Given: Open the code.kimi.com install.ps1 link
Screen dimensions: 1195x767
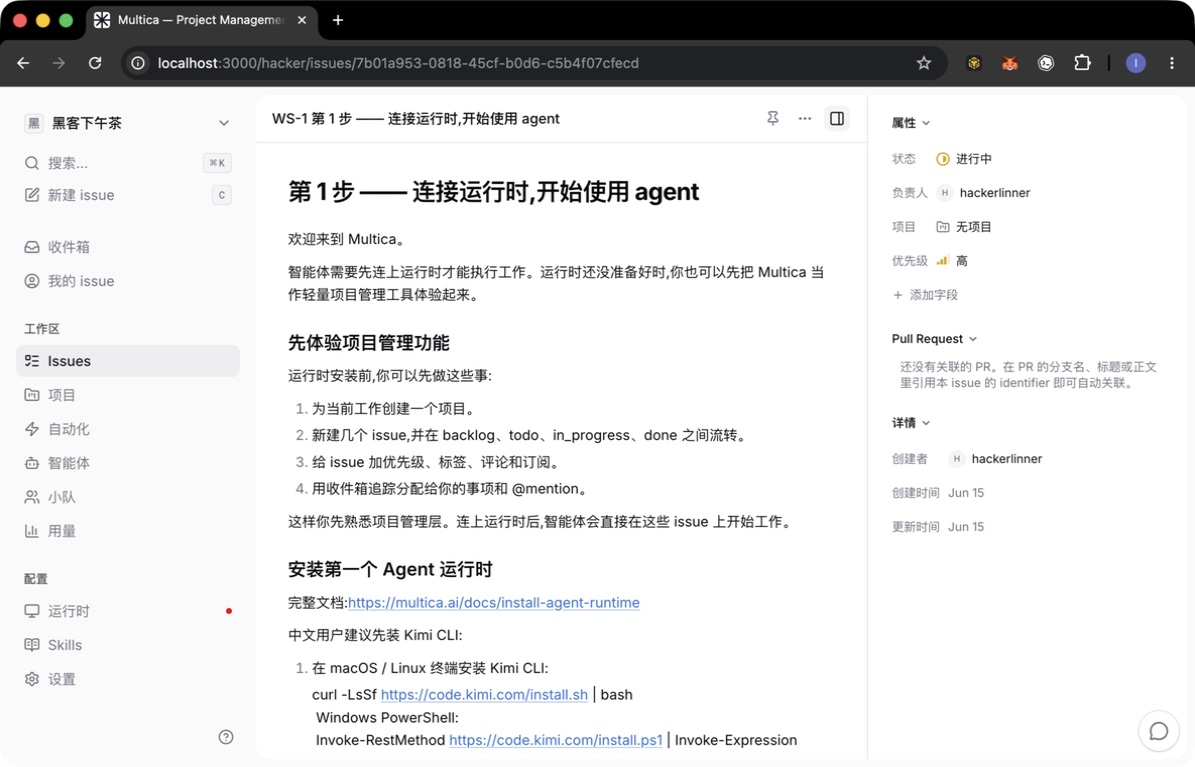Looking at the screenshot, I should [x=556, y=740].
